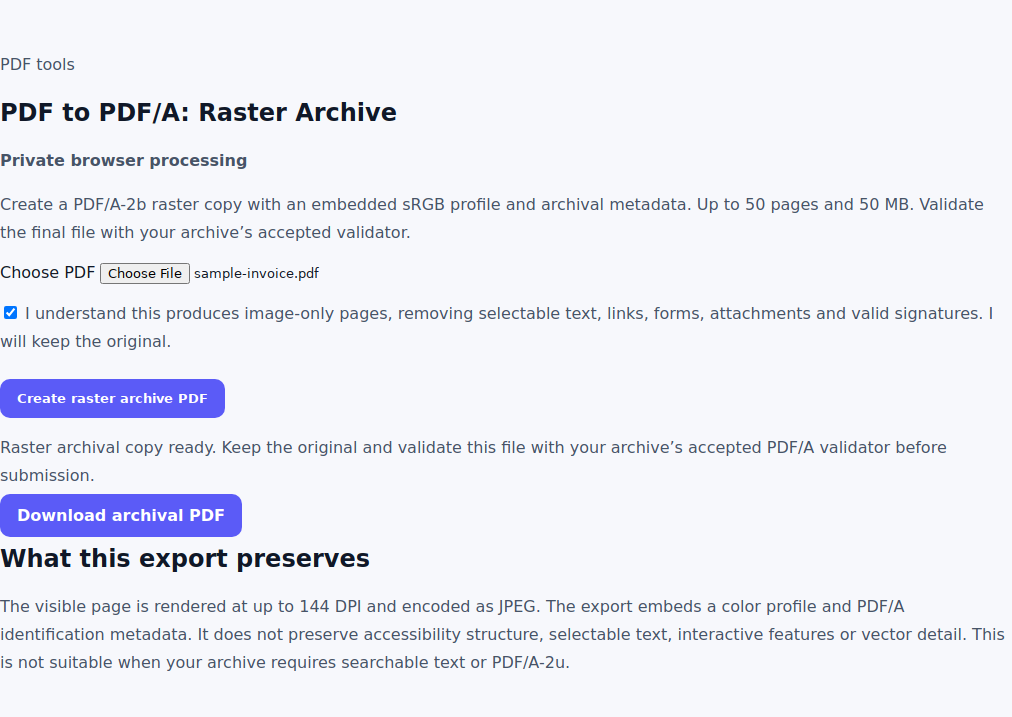Click the 'Create a PDF/A-2b raster copy' description paragraph

pyautogui.click(x=492, y=218)
